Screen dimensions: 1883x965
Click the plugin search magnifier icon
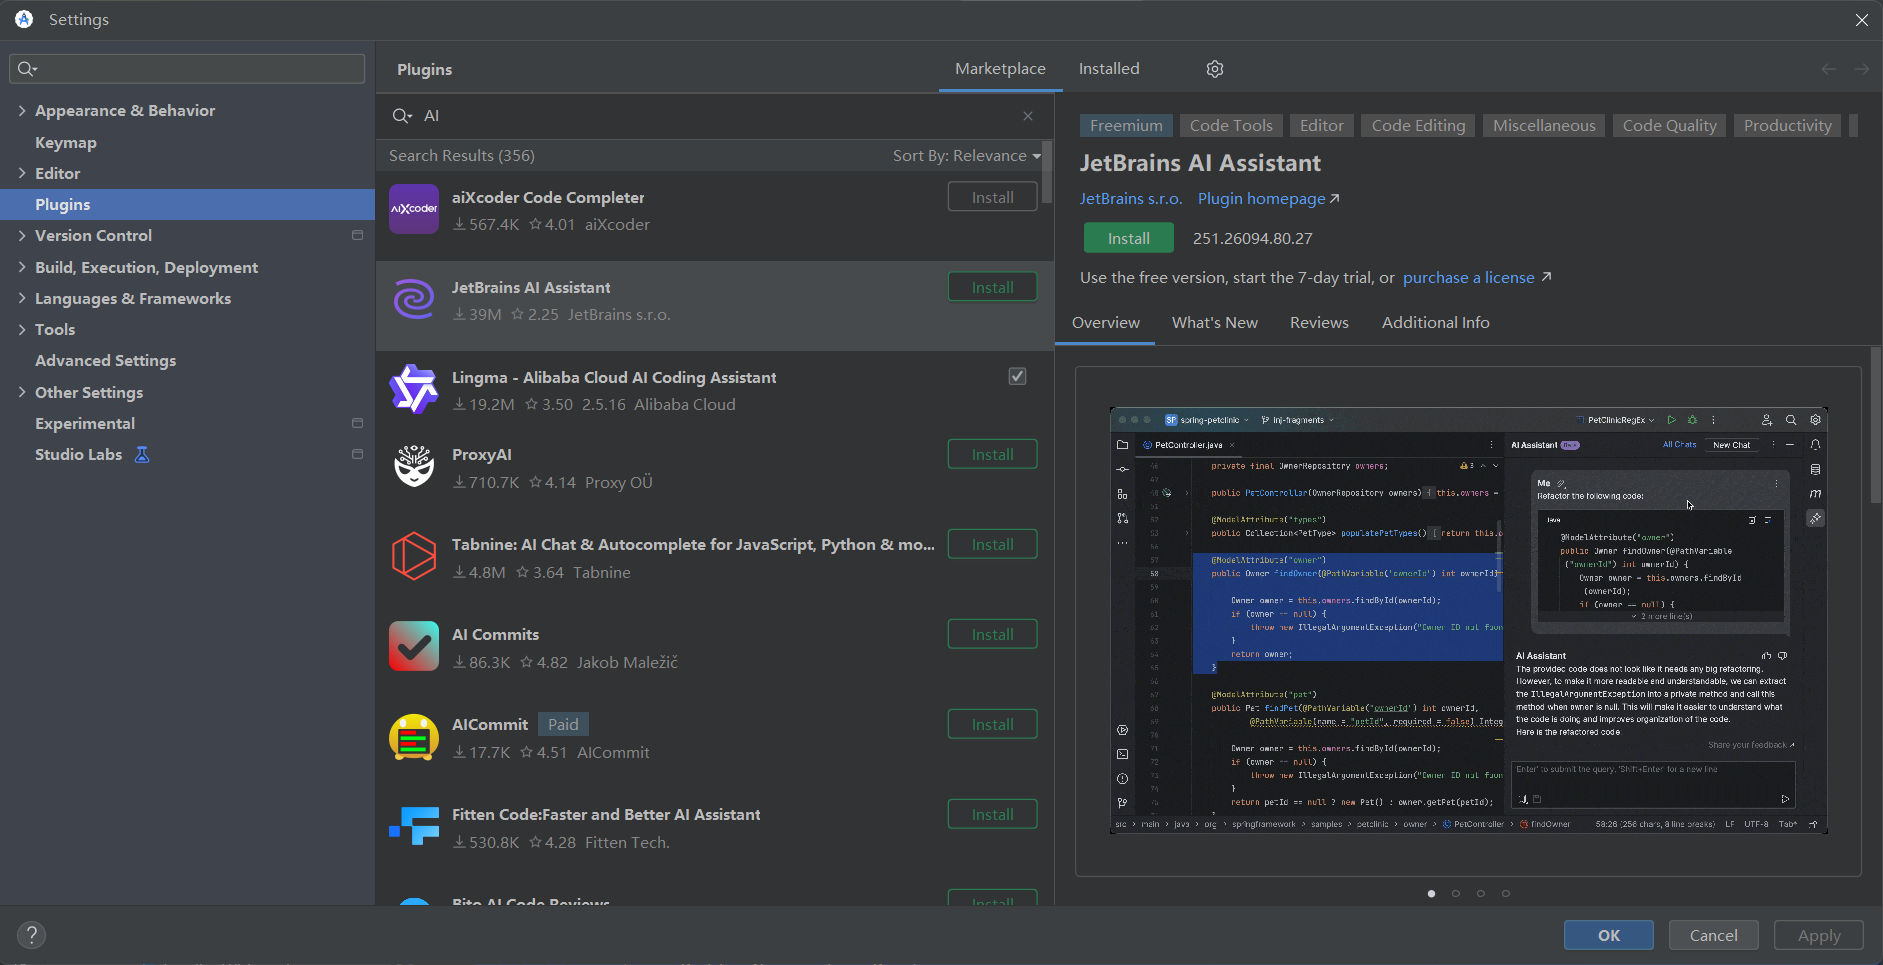click(401, 116)
